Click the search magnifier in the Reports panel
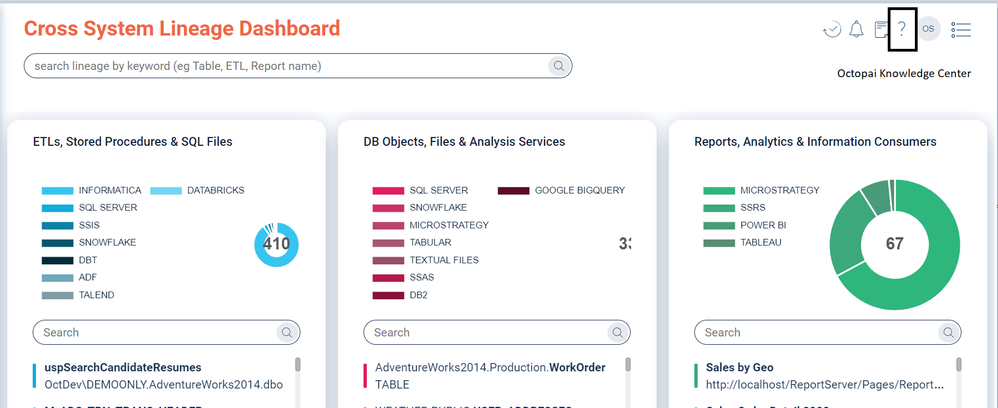Screen dimensions: 998x408 point(948,332)
